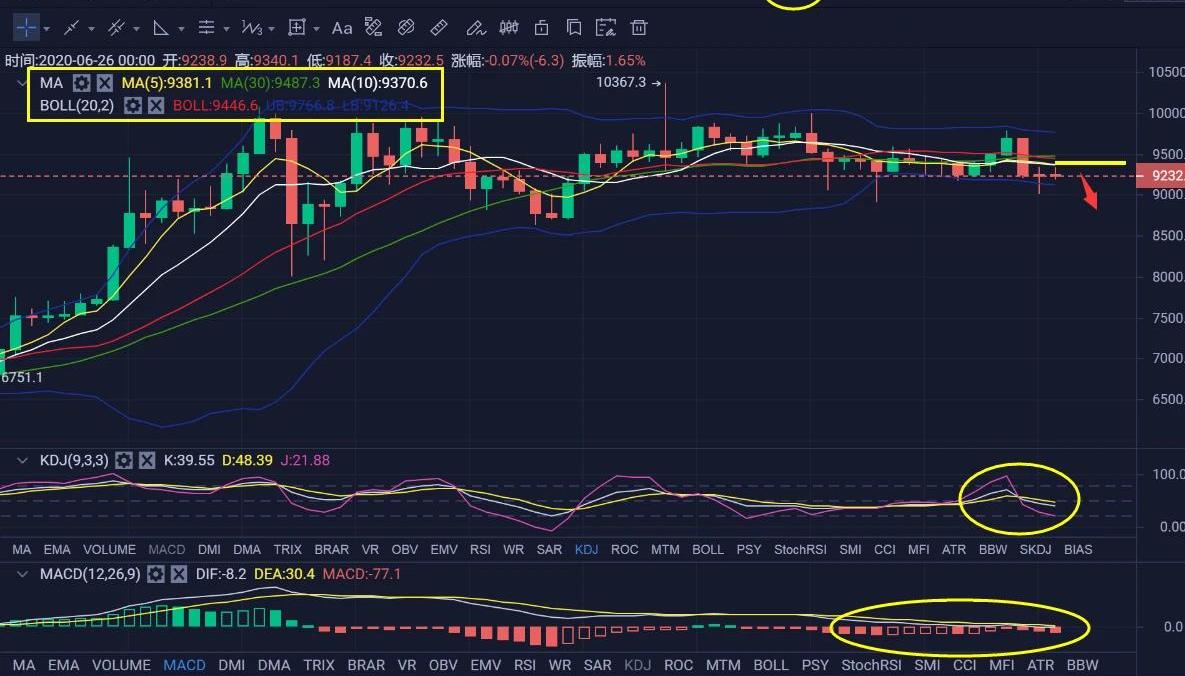Open dropdown arrow next to horizontal lines tool
This screenshot has width=1185, height=676.
(x=226, y=29)
